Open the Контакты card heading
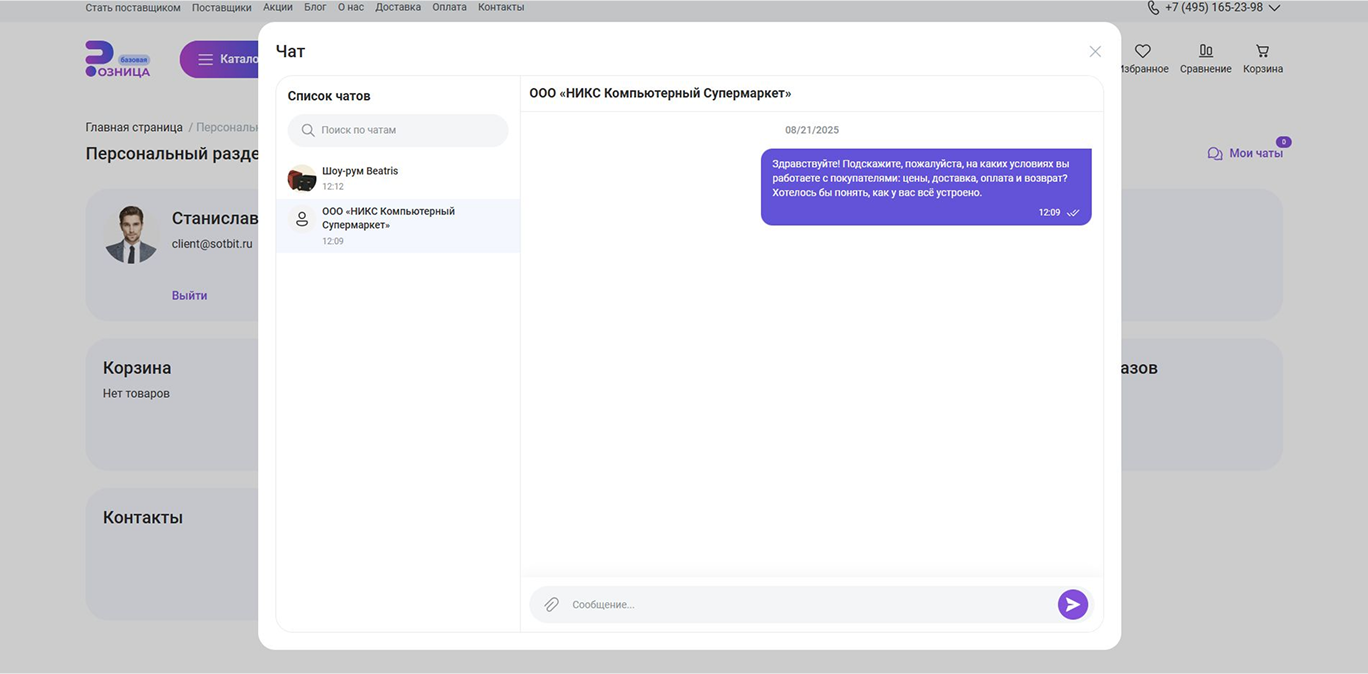 coord(143,518)
